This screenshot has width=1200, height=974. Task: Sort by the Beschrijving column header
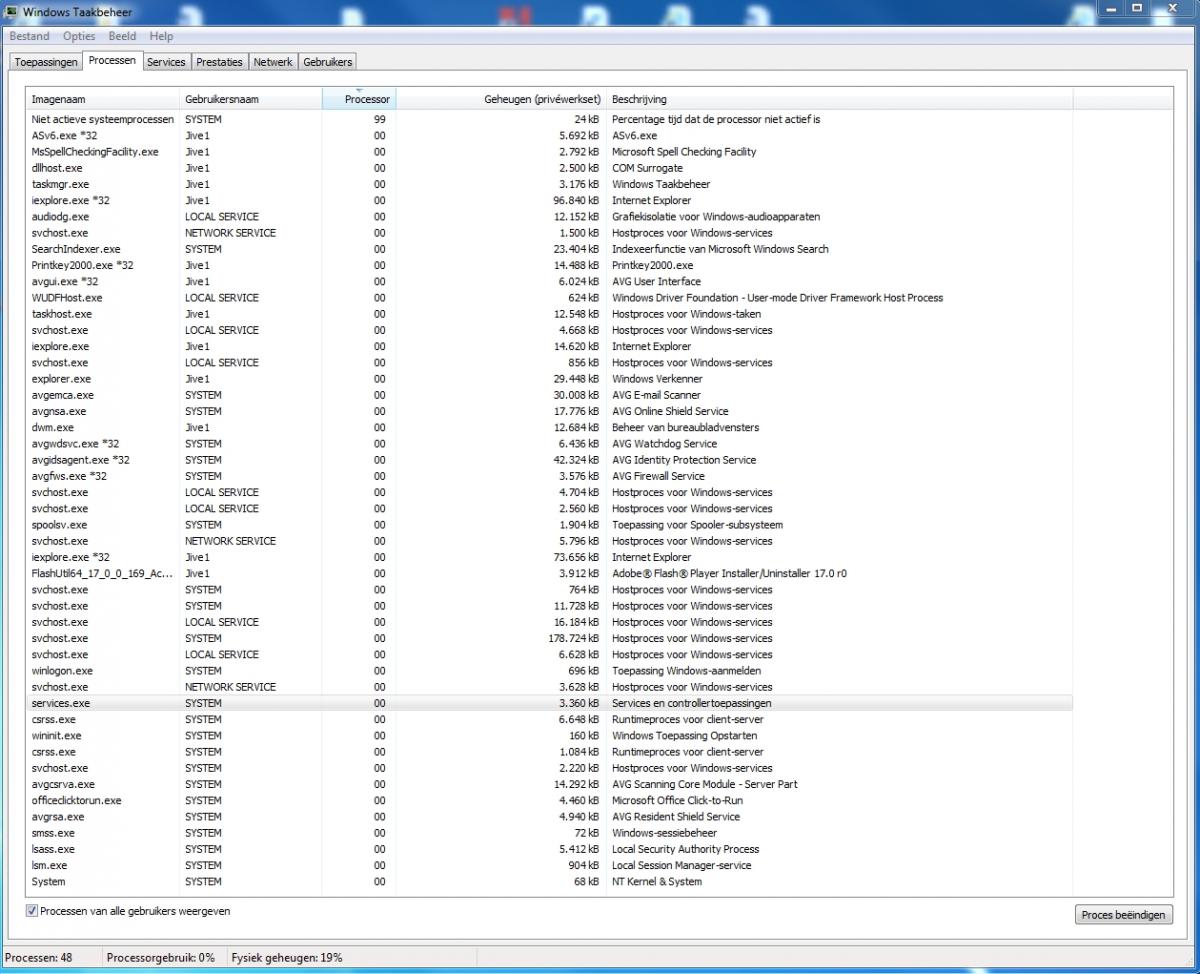[x=839, y=99]
